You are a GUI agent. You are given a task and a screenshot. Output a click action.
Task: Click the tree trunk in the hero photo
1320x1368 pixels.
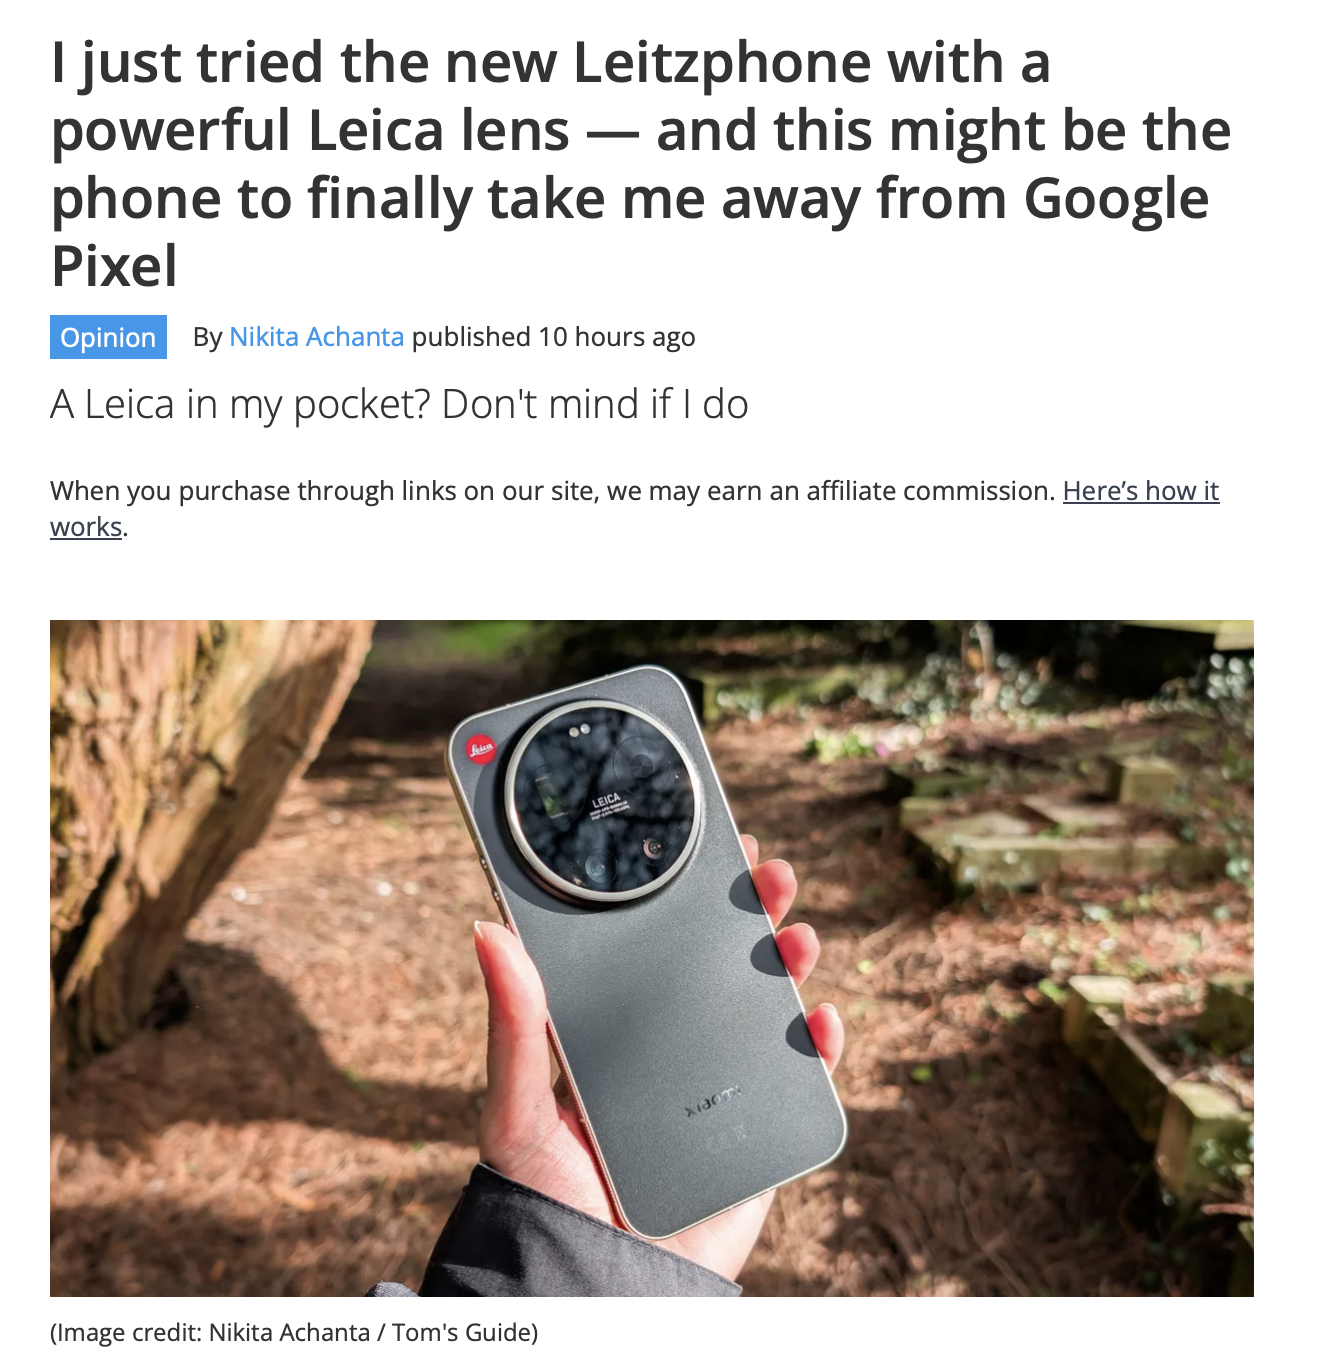[170, 800]
